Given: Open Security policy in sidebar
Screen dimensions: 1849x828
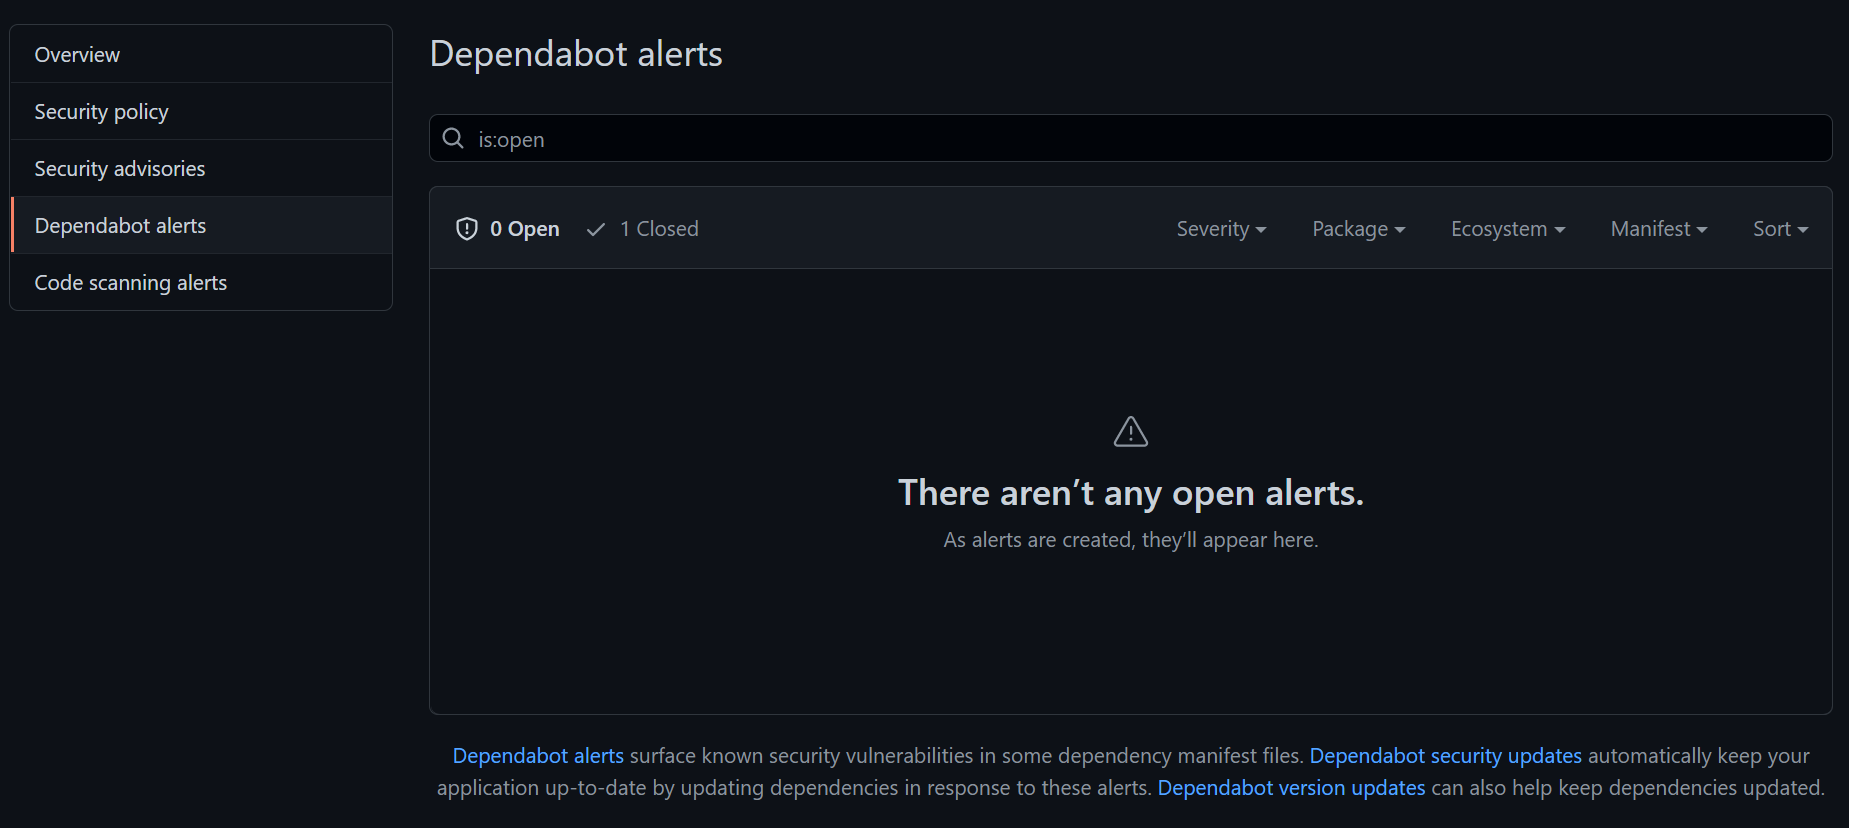Looking at the screenshot, I should tap(101, 112).
